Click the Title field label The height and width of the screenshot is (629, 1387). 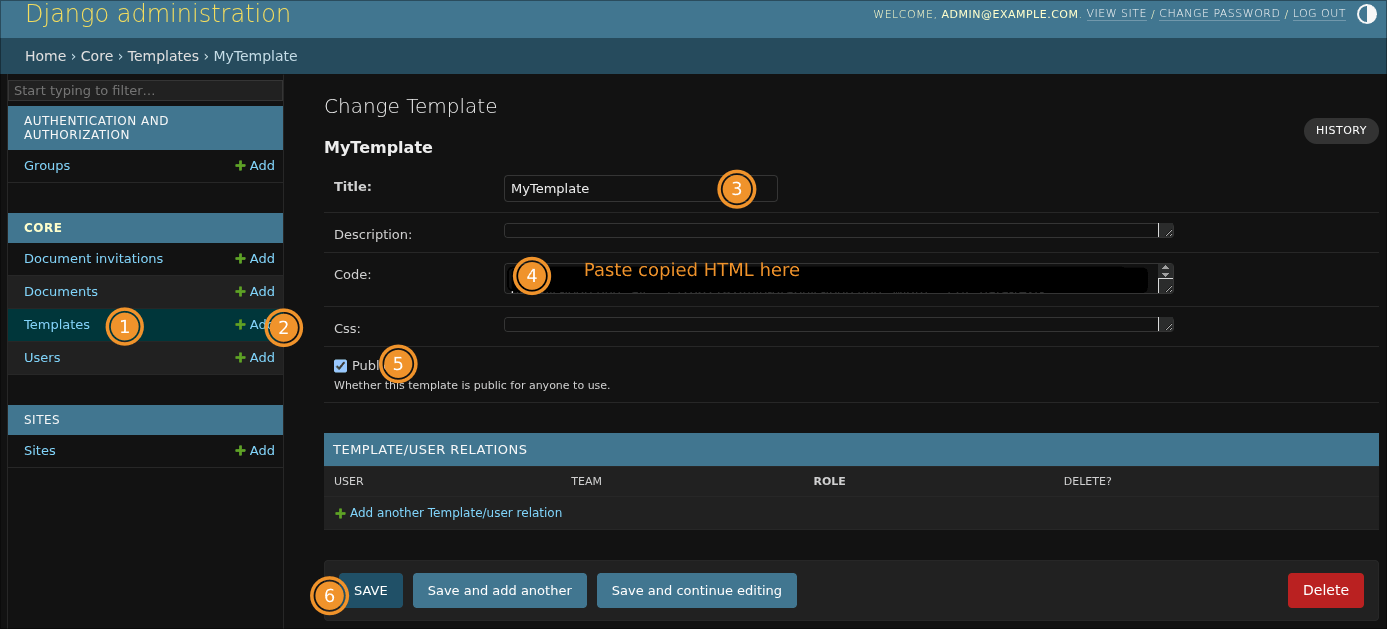(x=353, y=187)
